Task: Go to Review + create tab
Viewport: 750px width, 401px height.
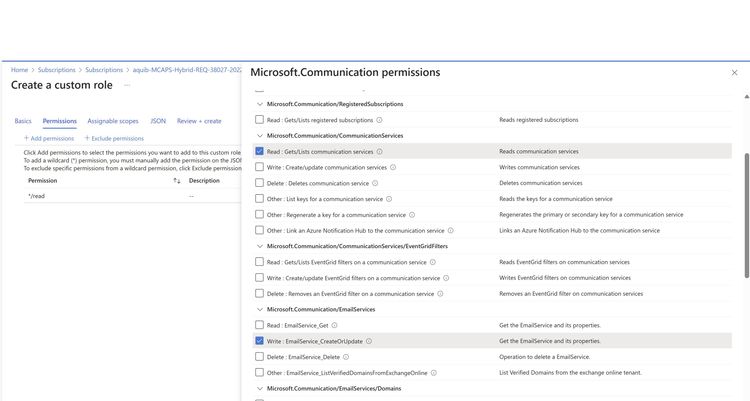Action: click(x=199, y=121)
